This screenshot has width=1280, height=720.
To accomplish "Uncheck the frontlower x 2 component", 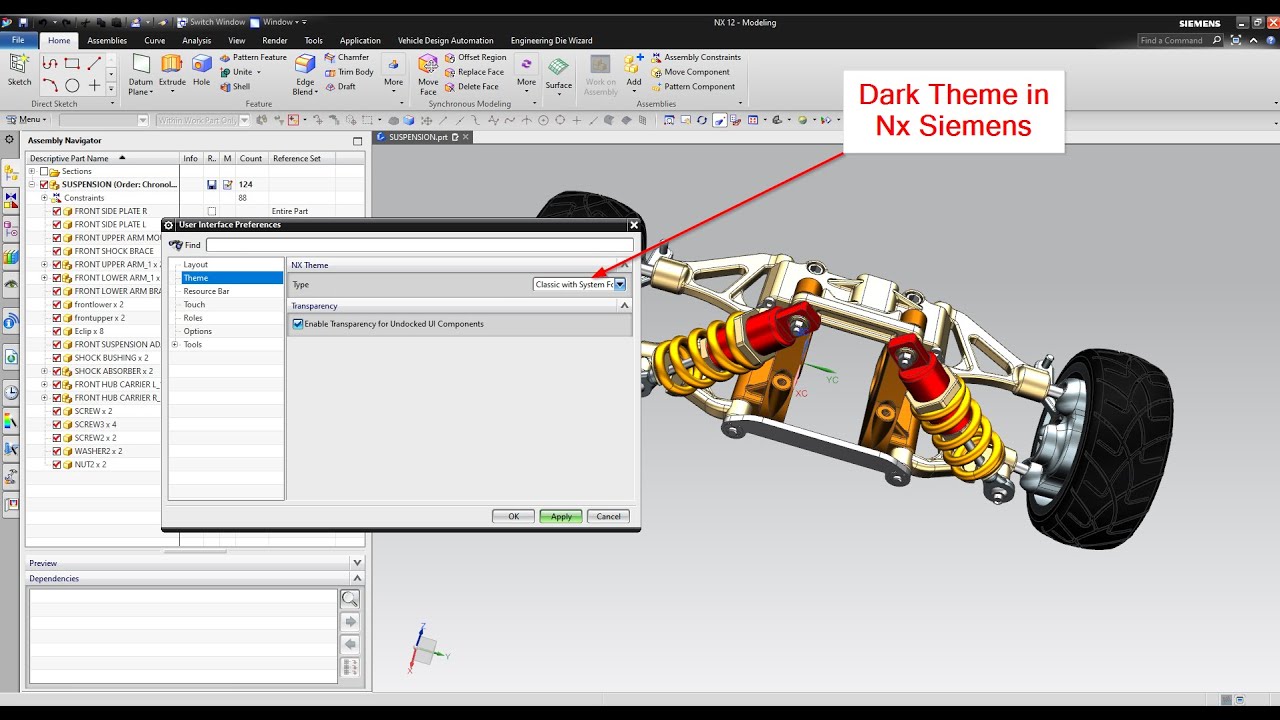I will tap(57, 305).
